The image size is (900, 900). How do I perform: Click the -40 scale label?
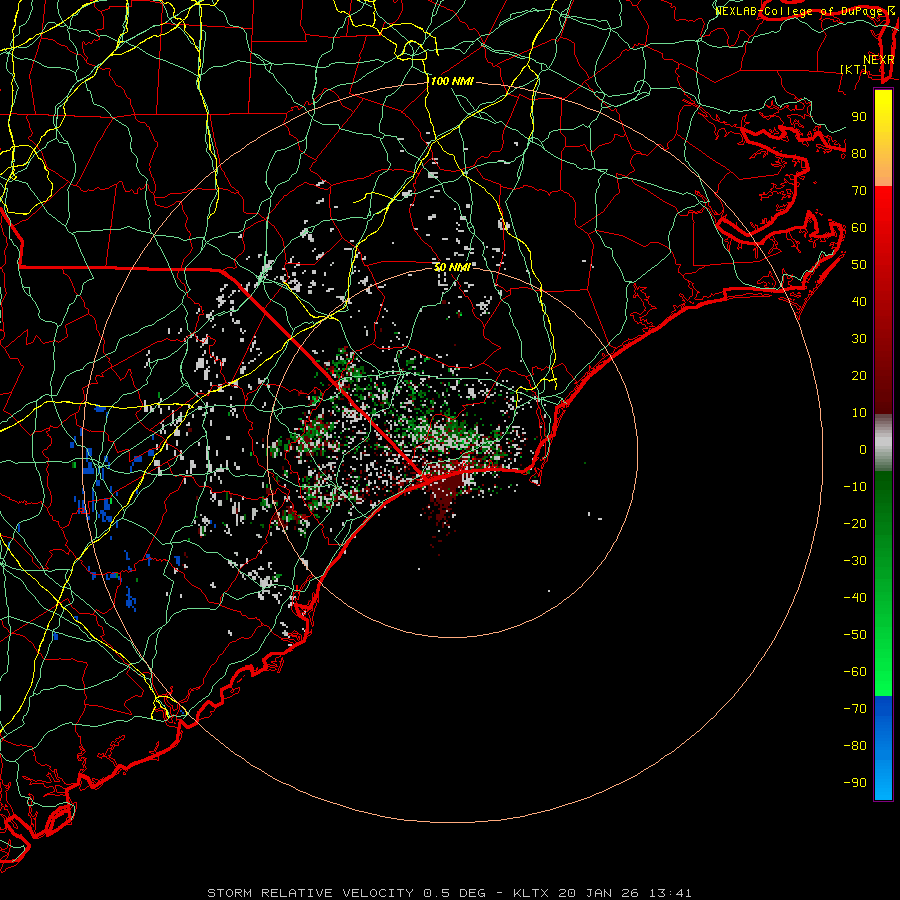tap(855, 598)
